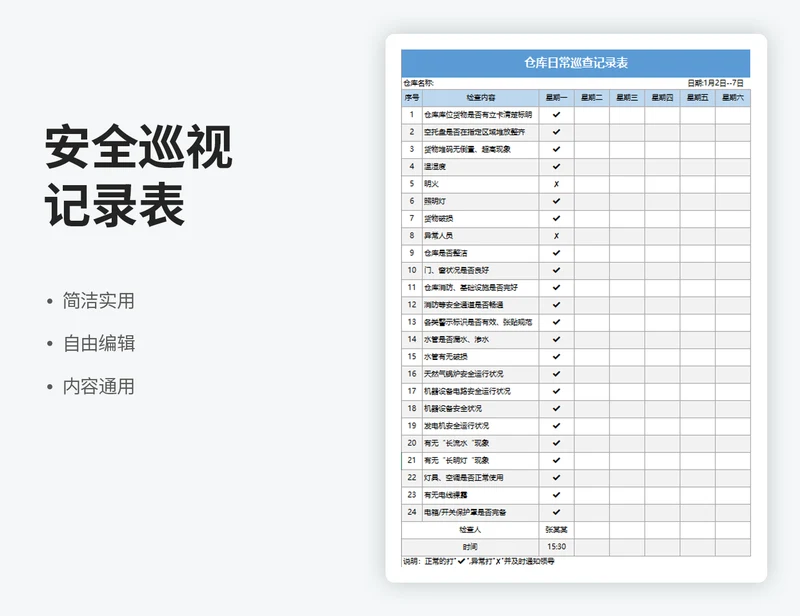Click the sequence number 20 cell
This screenshot has height=616, width=800.
click(x=412, y=443)
